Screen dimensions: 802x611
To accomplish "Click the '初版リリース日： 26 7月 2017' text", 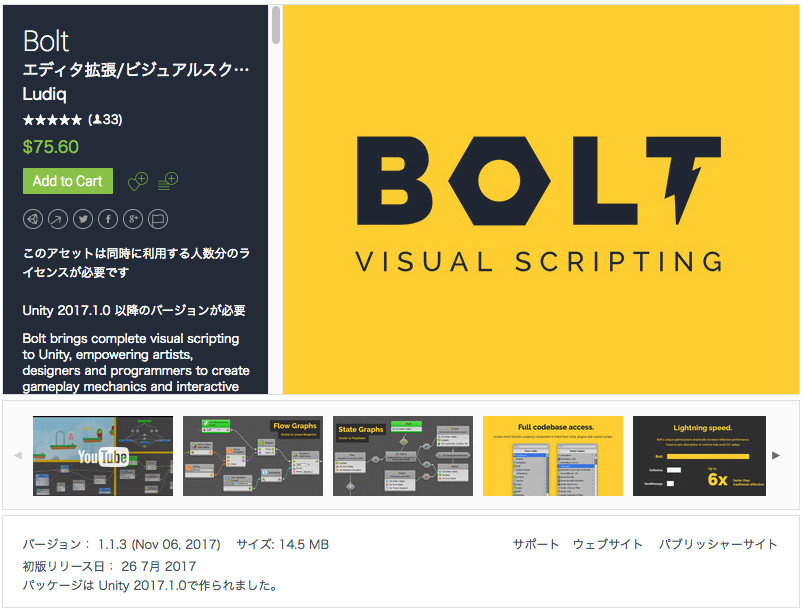I will tap(109, 567).
